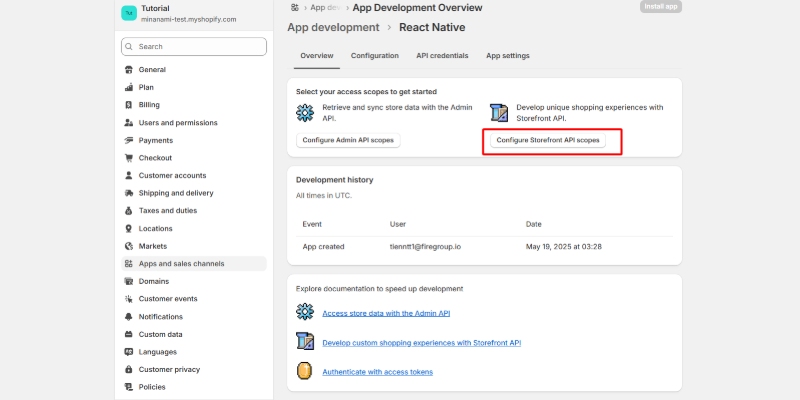Click the breadcrumb apps icon at top
Image resolution: width=800 pixels, height=400 pixels.
coord(294,8)
